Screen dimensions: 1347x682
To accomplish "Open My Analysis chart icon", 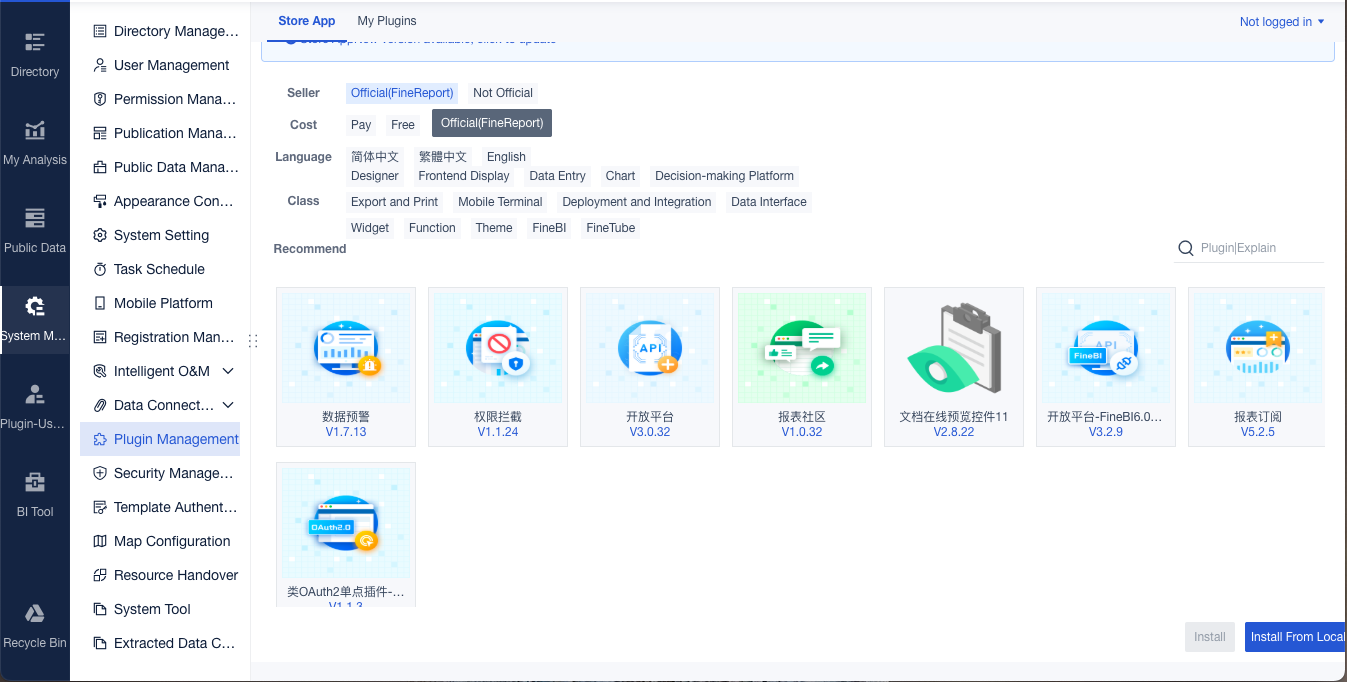I will pyautogui.click(x=35, y=130).
